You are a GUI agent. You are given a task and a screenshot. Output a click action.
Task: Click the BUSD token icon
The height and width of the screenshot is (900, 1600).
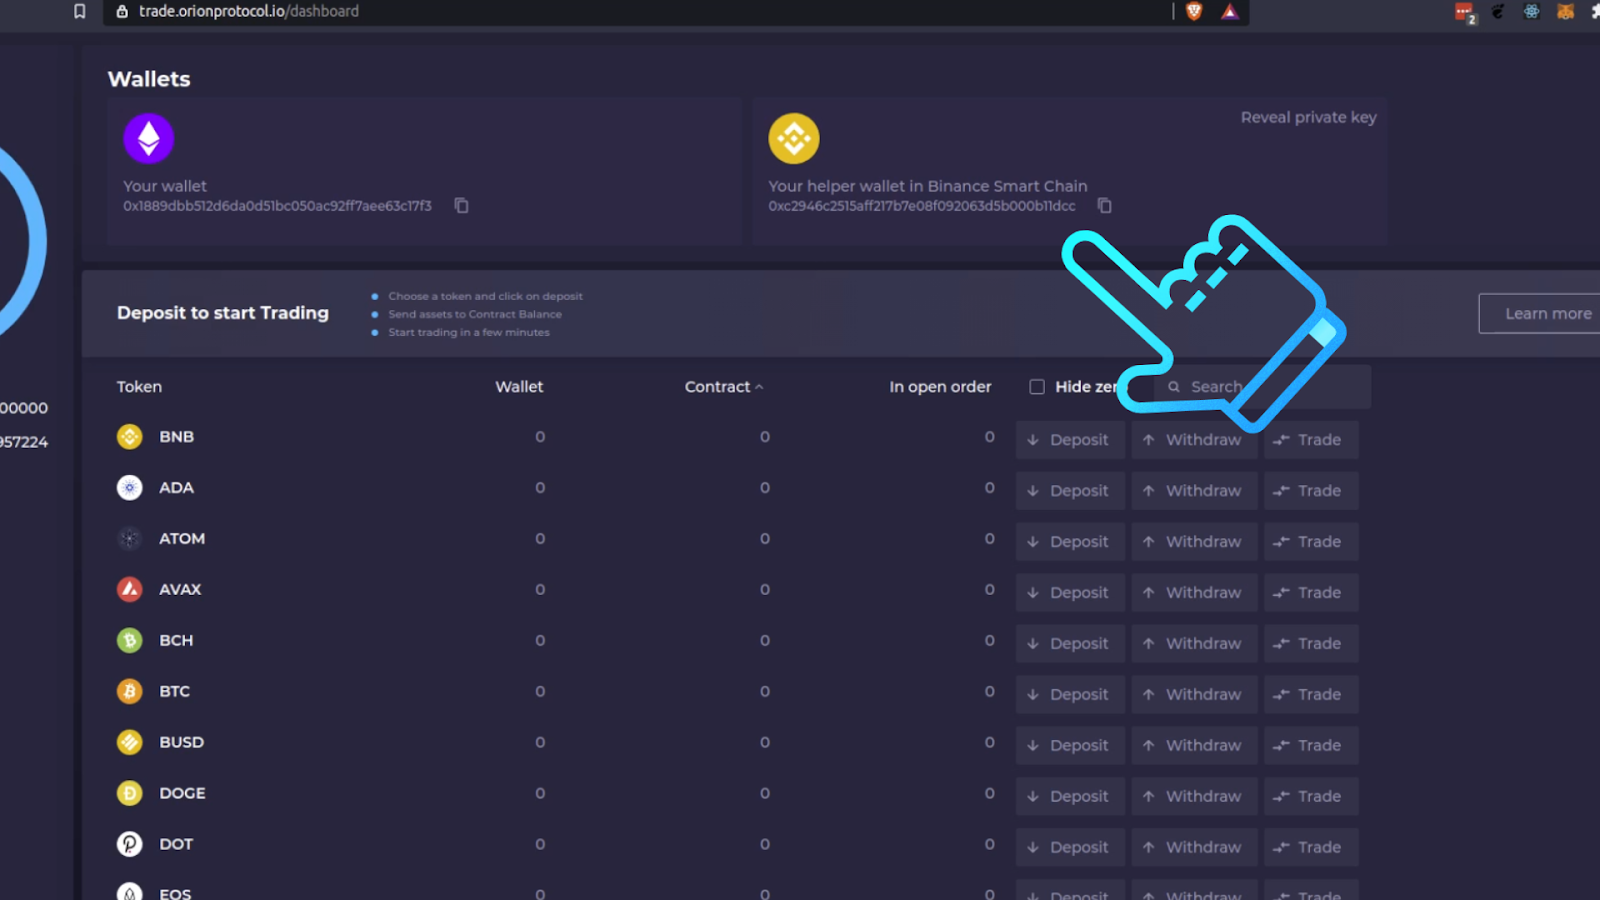coord(130,743)
